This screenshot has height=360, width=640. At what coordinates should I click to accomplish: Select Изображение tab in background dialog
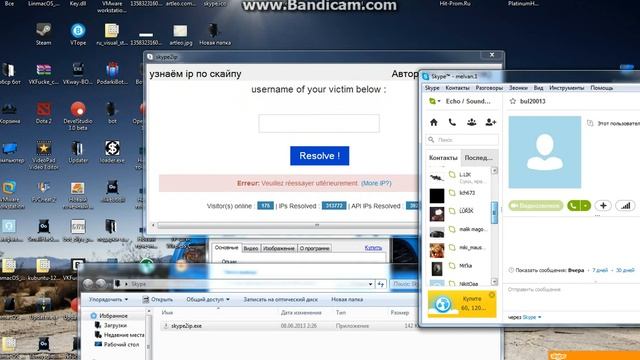(x=279, y=248)
